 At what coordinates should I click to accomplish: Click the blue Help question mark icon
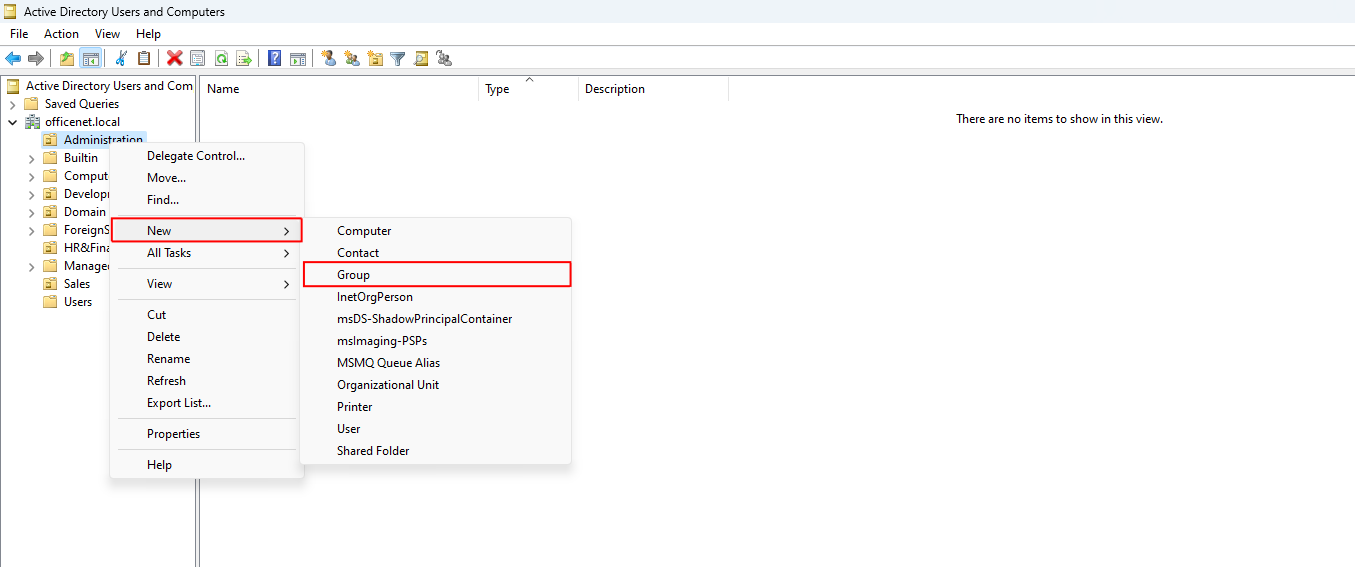[274, 58]
